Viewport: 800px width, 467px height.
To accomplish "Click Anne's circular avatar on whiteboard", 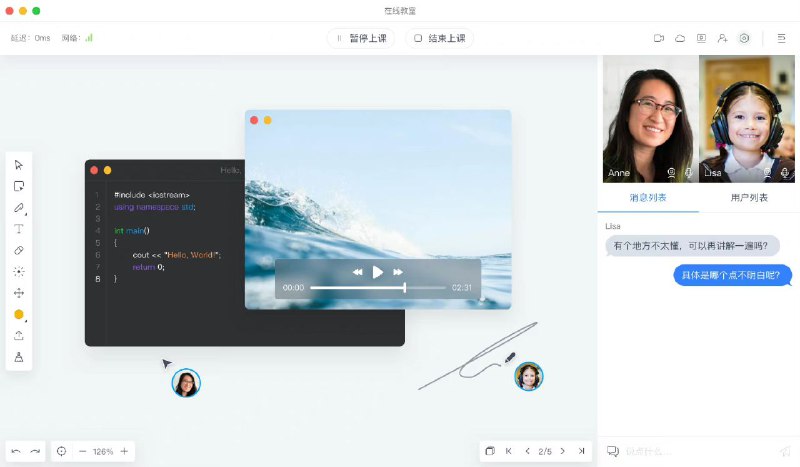I will click(x=186, y=383).
